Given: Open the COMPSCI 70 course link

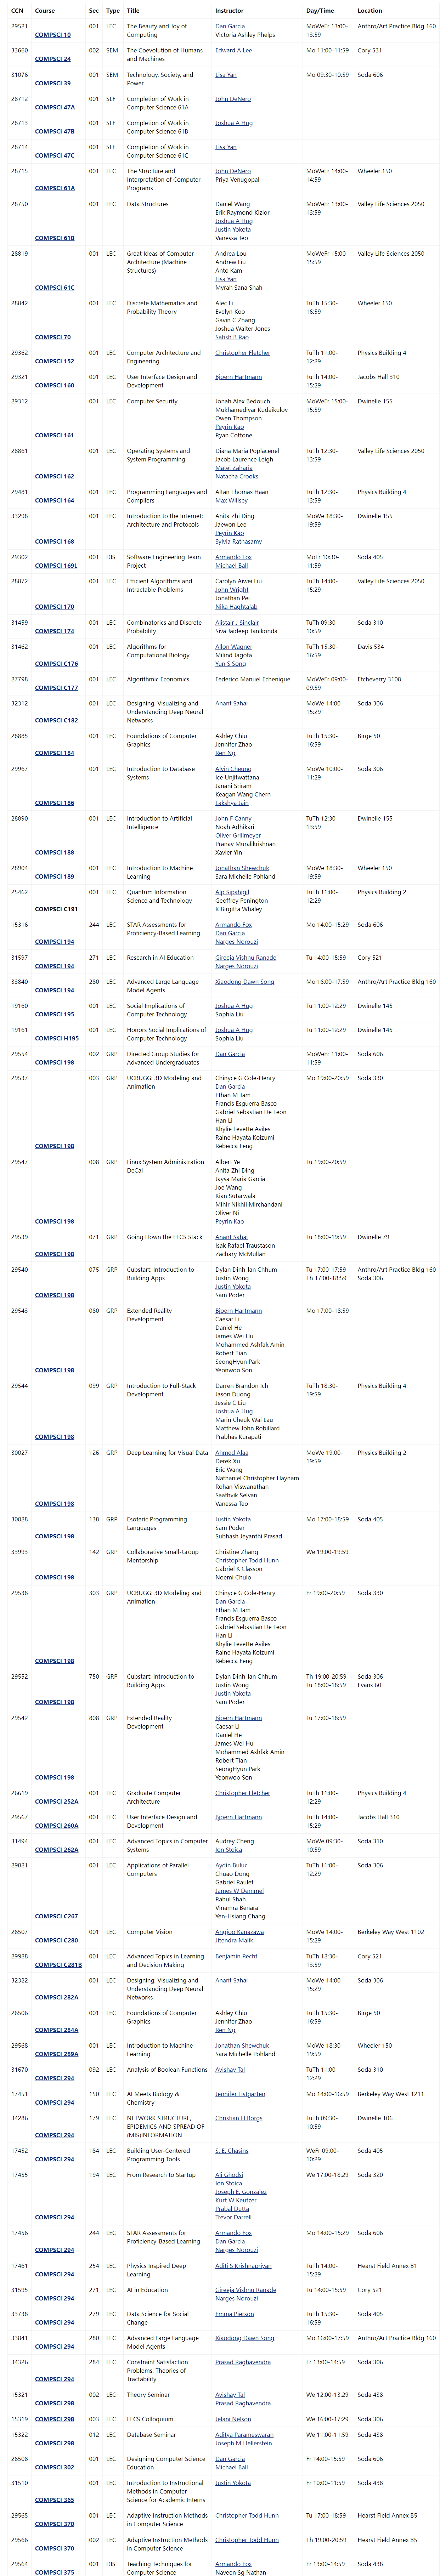Looking at the screenshot, I should coord(52,337).
